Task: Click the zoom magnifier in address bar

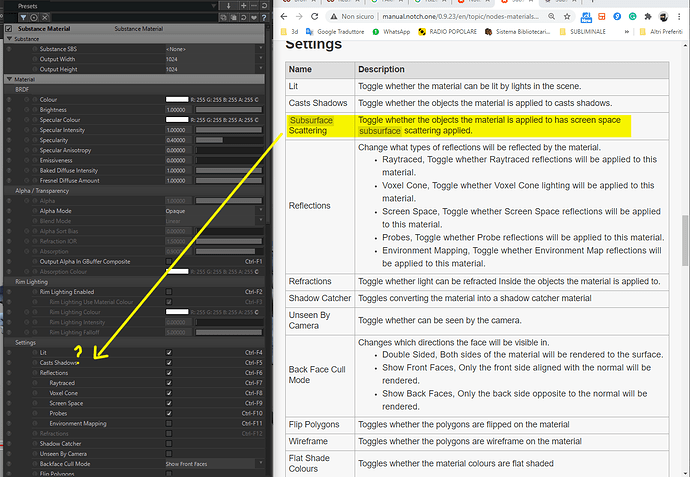Action: click(x=551, y=16)
